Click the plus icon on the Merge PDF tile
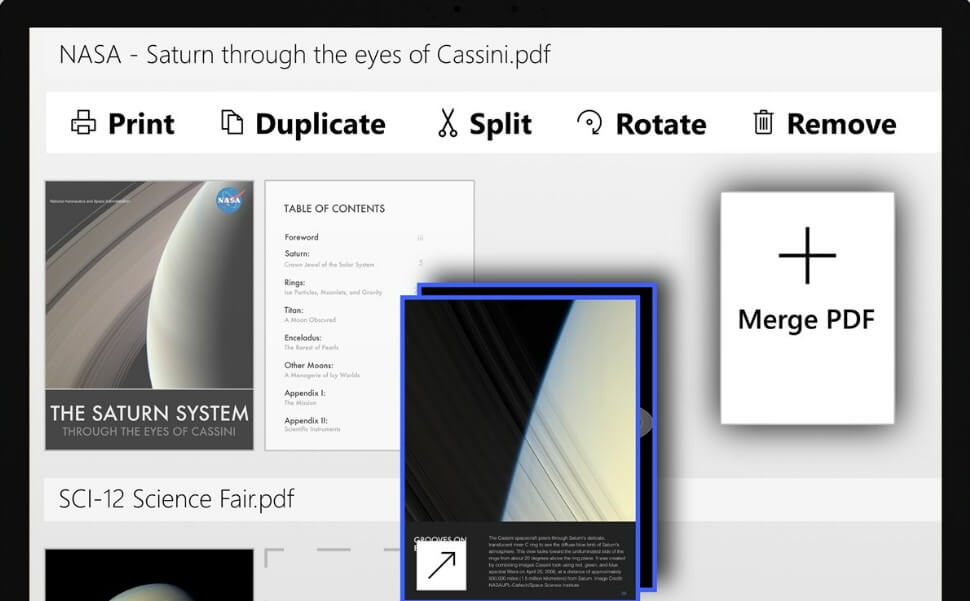Screen dimensions: 970x601 (806, 256)
